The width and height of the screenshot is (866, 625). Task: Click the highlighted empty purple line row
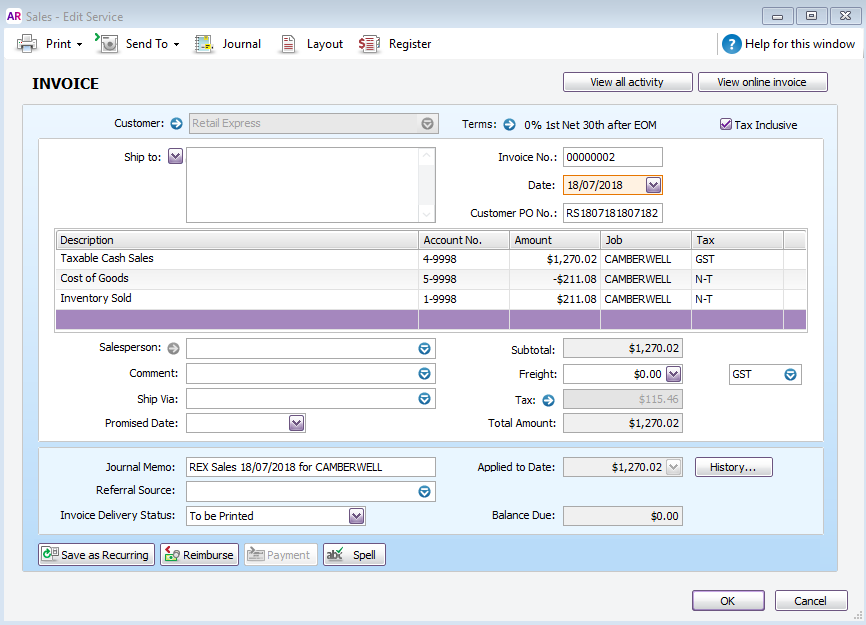(x=431, y=320)
